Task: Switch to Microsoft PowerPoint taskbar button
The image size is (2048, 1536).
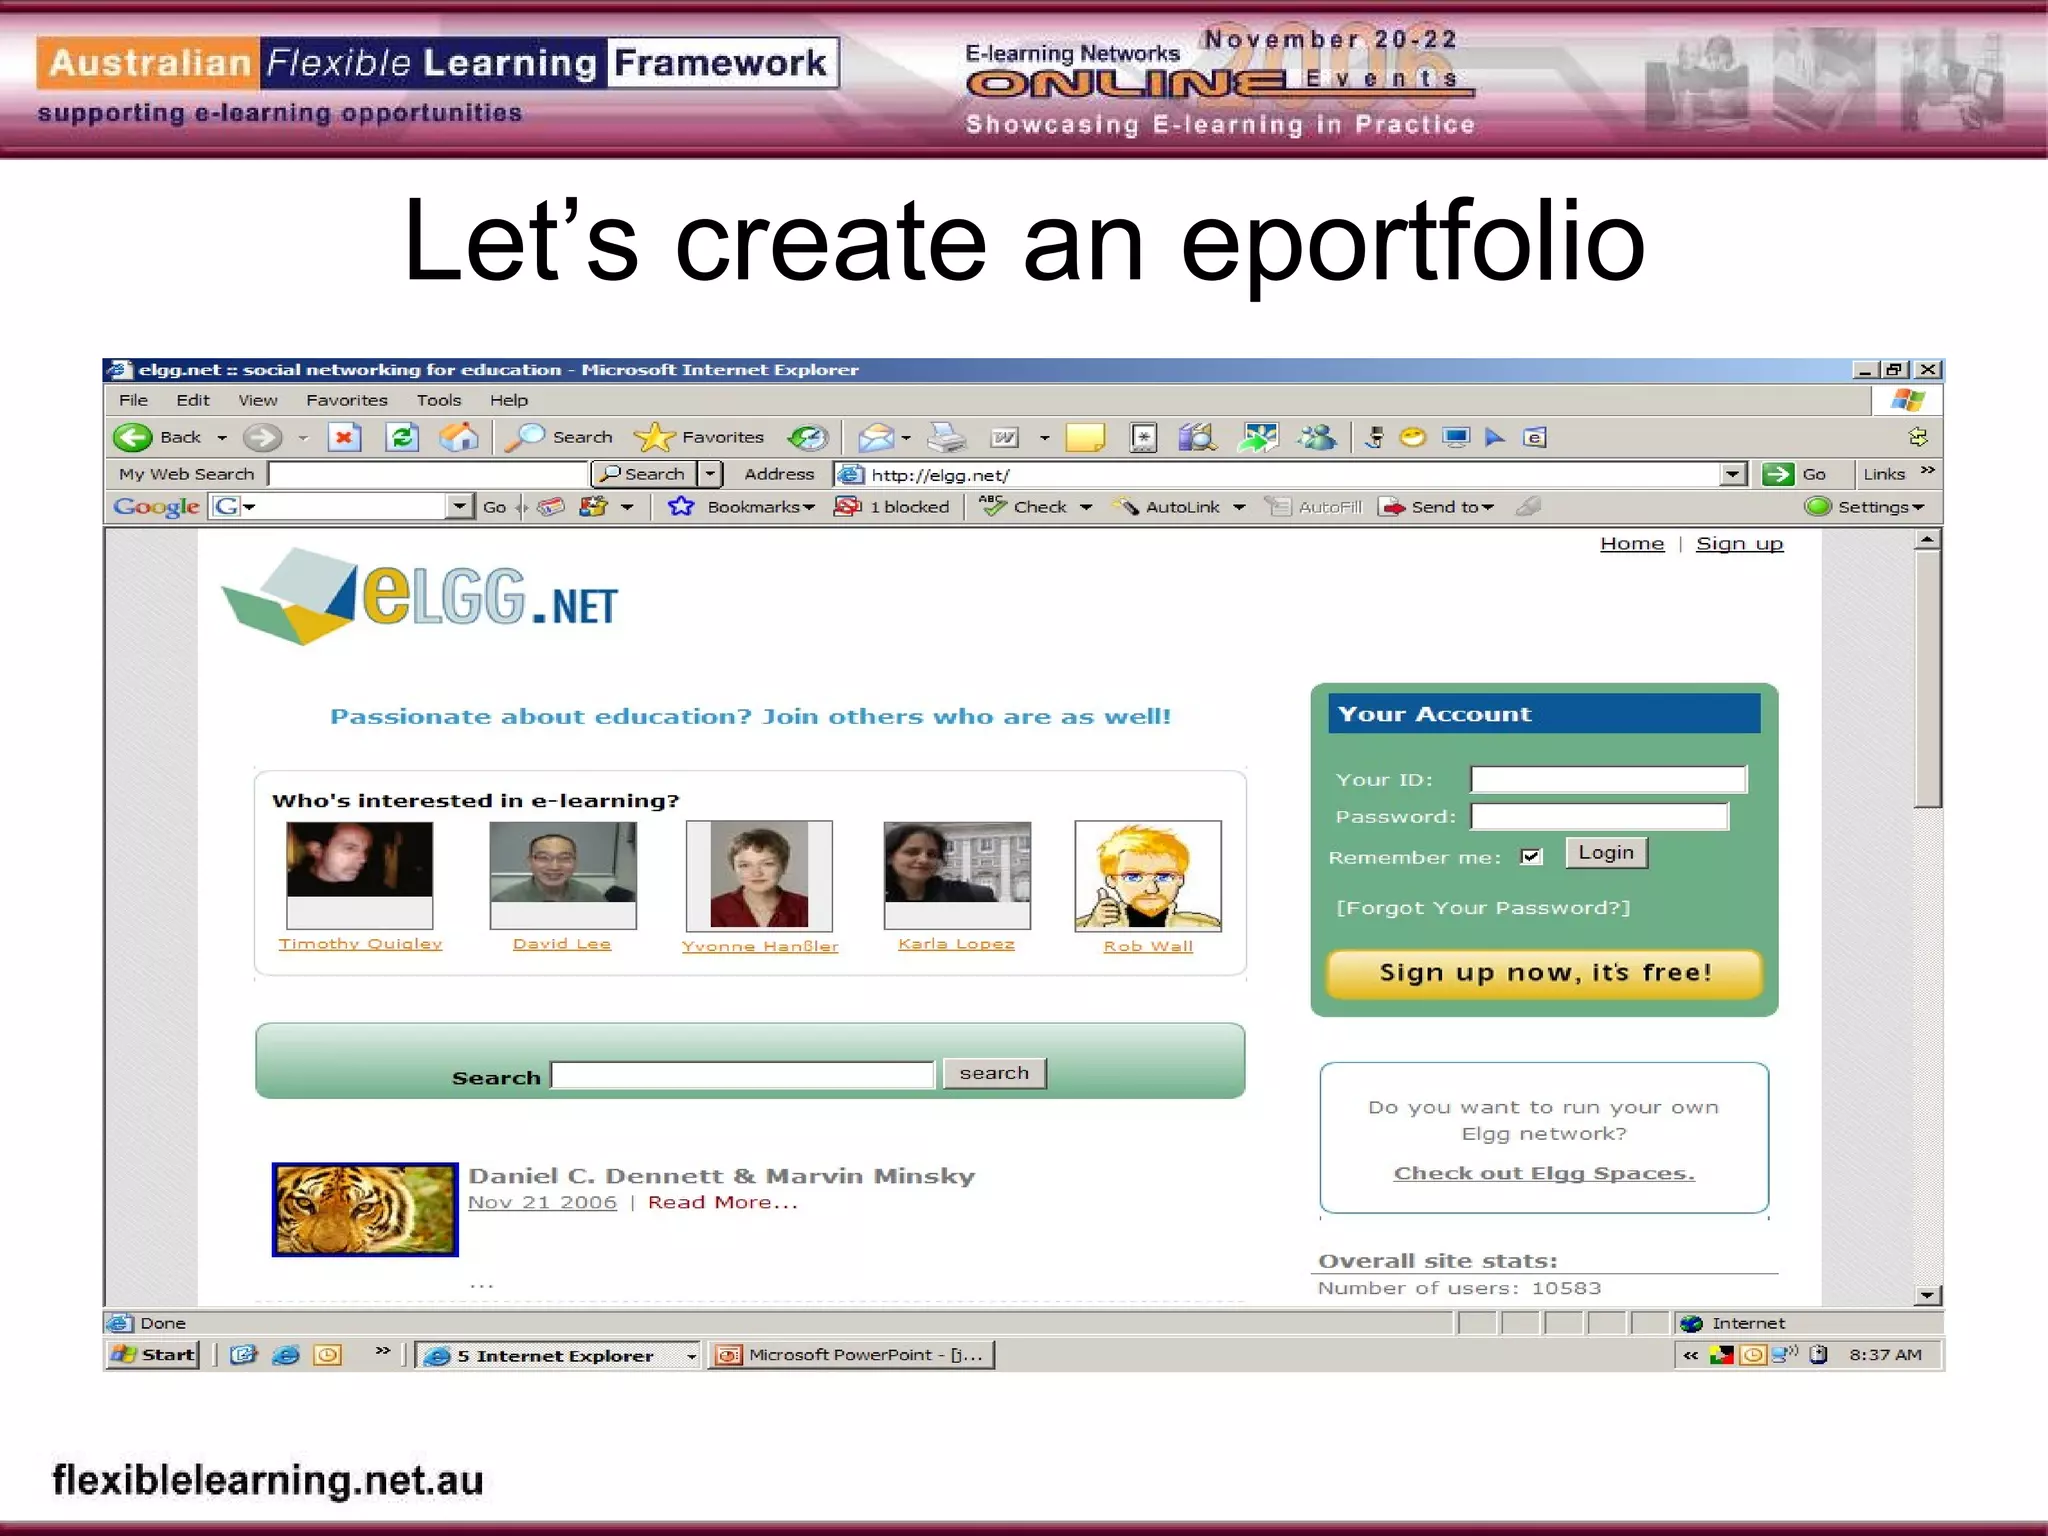Action: (852, 1355)
